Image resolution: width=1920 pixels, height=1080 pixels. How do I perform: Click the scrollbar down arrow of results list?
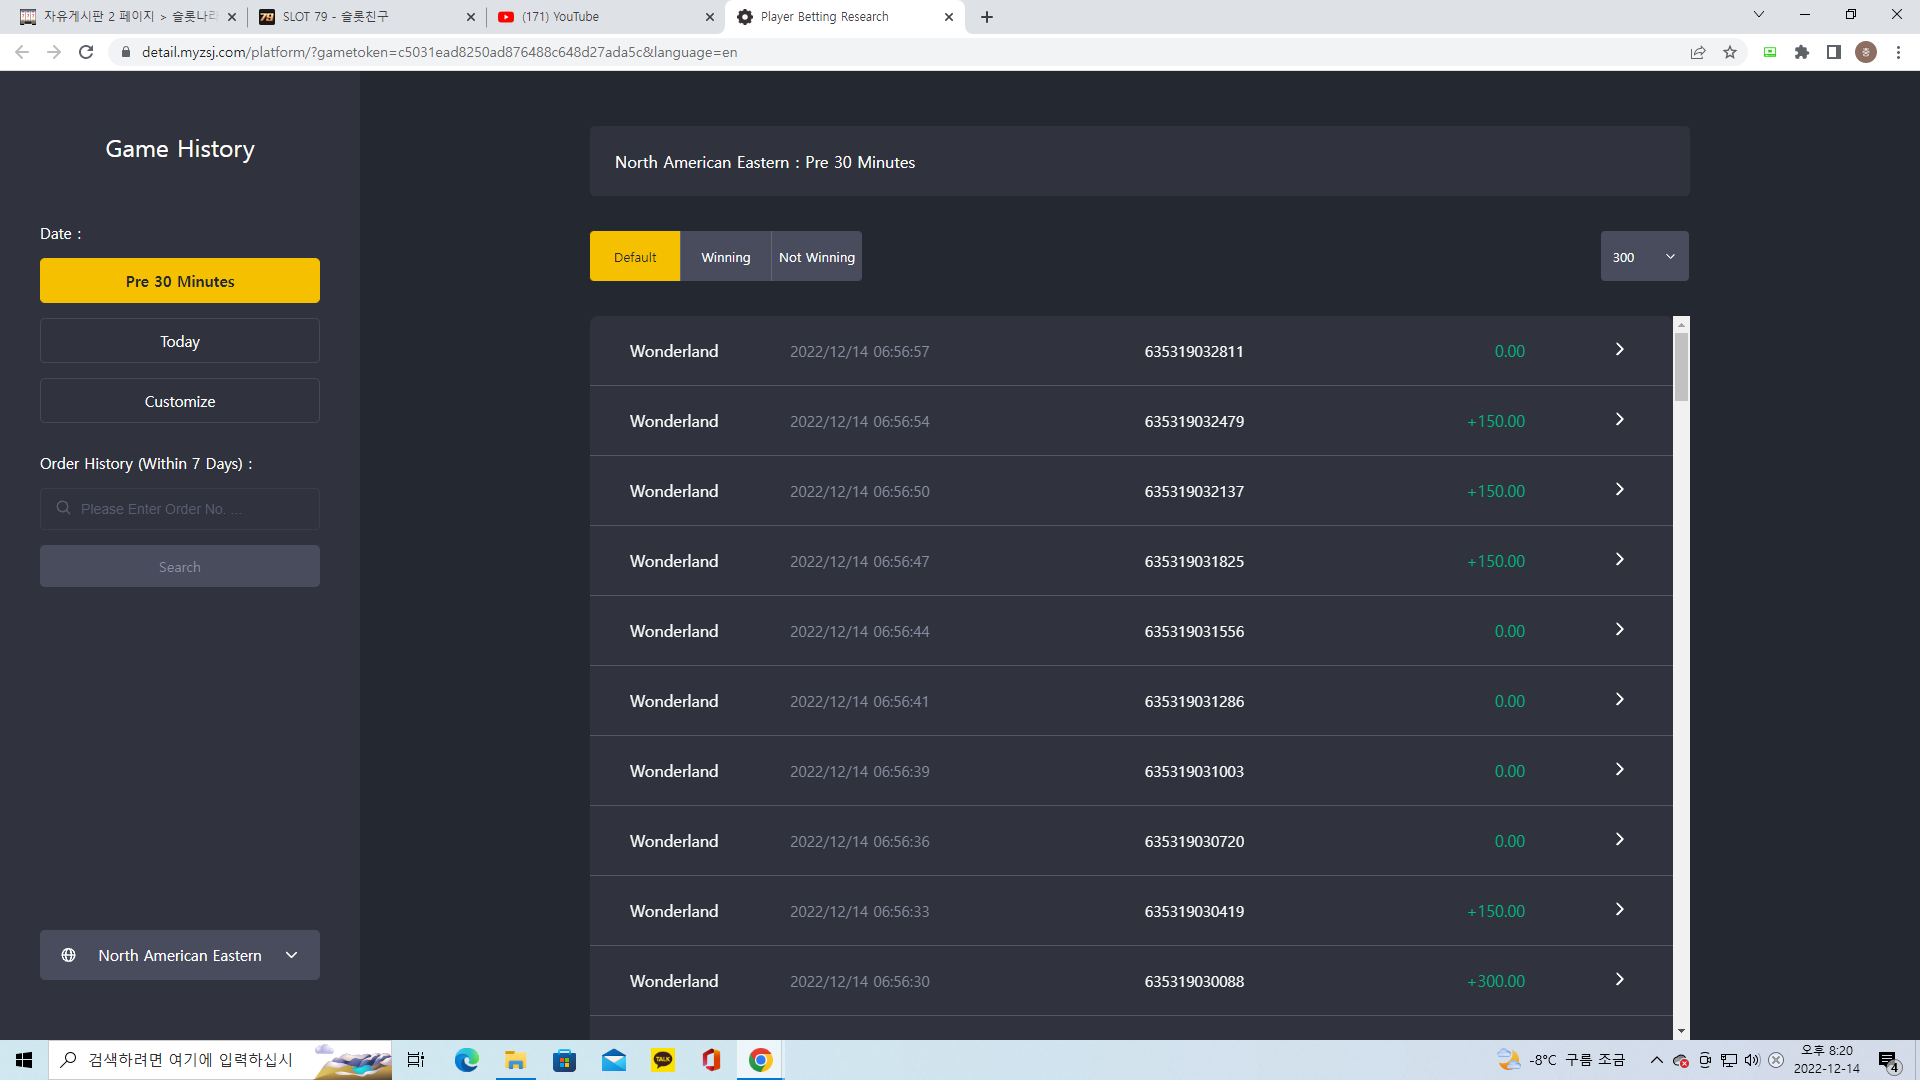click(x=1681, y=1031)
